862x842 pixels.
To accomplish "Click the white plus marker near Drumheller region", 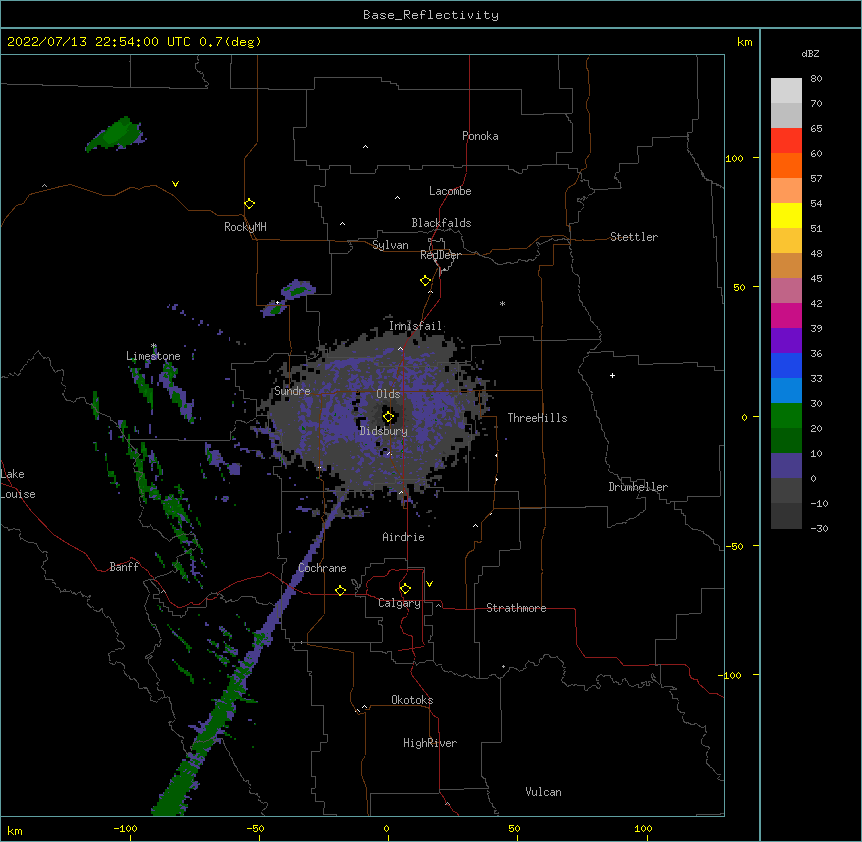I will 612,375.
